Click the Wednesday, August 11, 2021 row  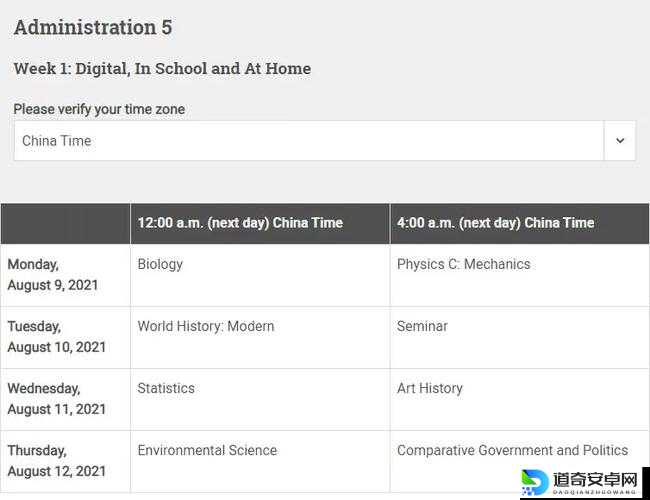(x=56, y=399)
